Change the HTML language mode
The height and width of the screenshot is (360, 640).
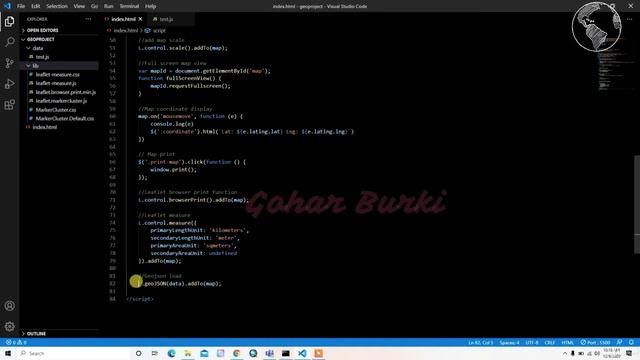(567, 342)
